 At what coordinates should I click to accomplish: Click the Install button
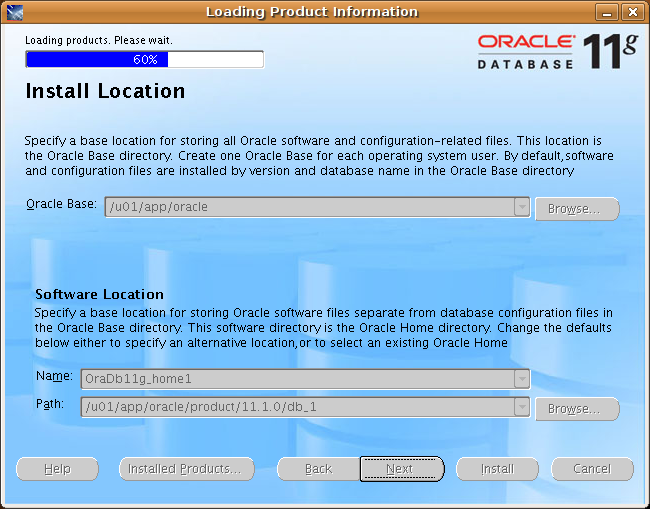tap(497, 469)
